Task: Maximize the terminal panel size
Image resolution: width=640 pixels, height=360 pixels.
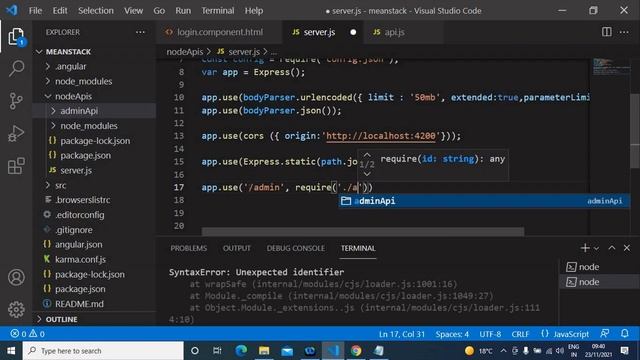Action: click(611, 248)
